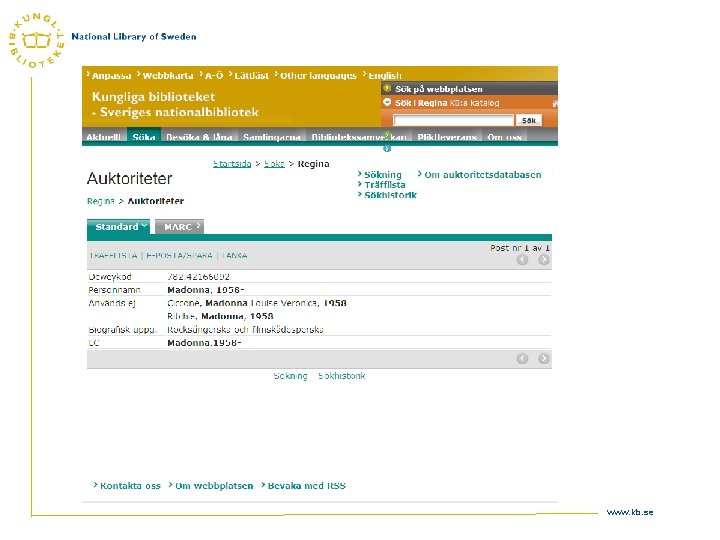Click TRÄFFLISTA in the record toolbar
The image size is (720, 540).
click(114, 255)
